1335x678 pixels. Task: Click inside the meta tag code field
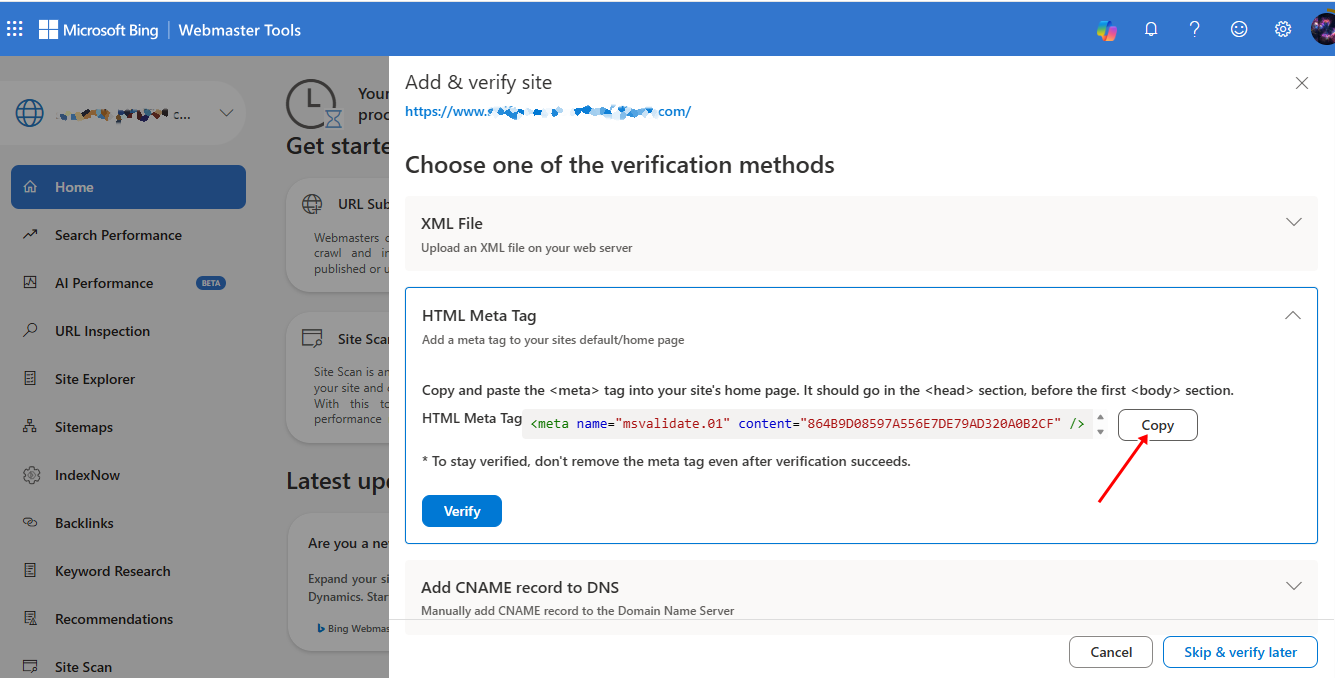click(x=808, y=424)
